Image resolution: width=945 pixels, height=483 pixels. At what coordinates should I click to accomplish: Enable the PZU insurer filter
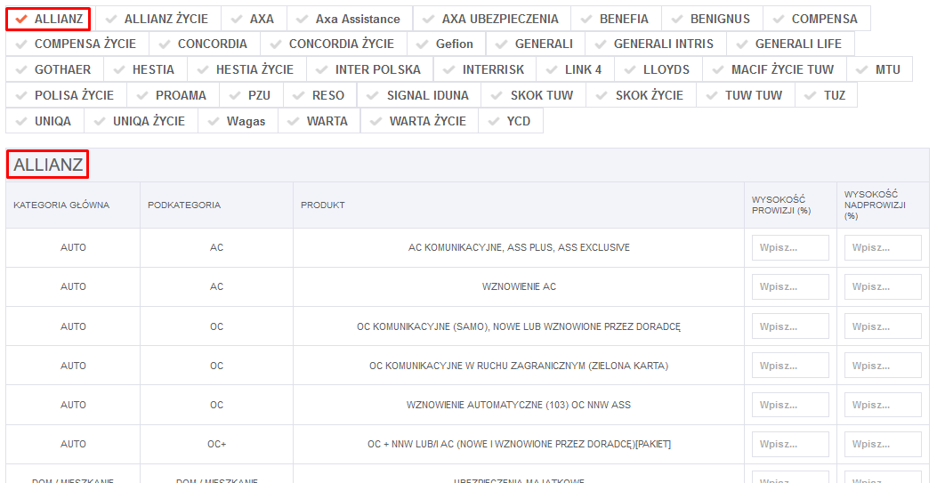(251, 95)
